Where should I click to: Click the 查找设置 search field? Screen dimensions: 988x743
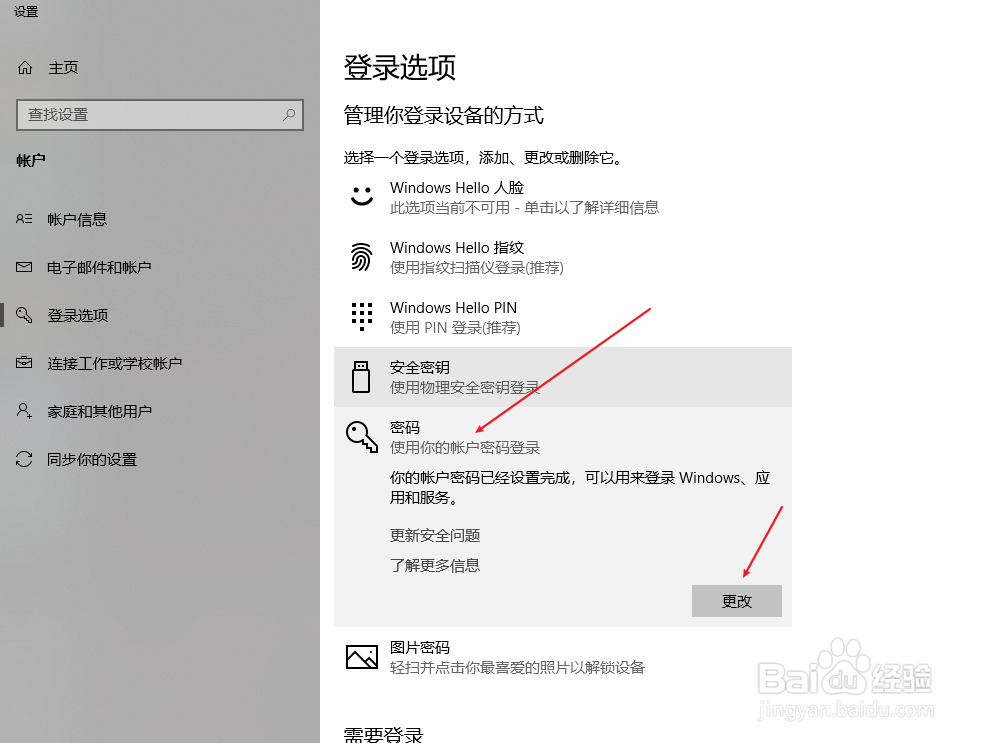coord(160,115)
